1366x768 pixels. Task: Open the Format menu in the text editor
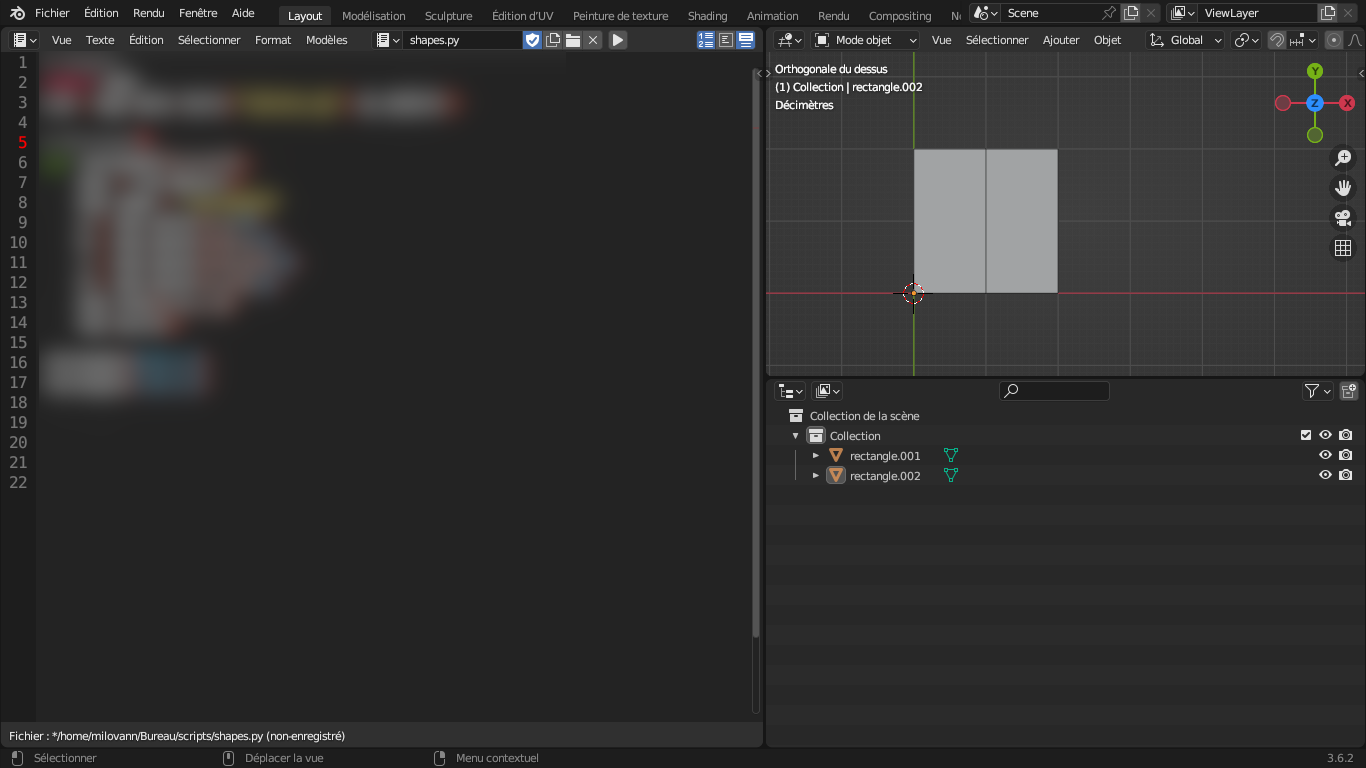(273, 40)
